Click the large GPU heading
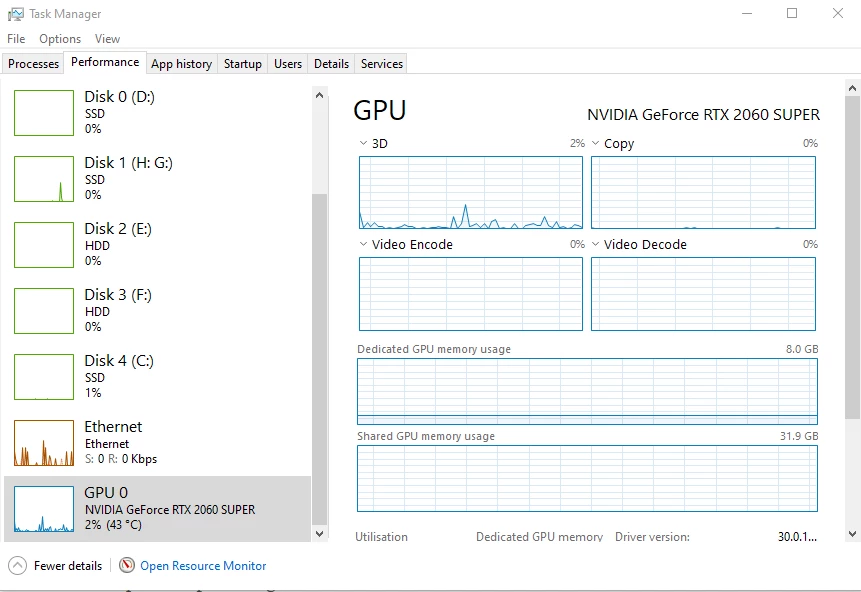The width and height of the screenshot is (861, 592). [380, 110]
